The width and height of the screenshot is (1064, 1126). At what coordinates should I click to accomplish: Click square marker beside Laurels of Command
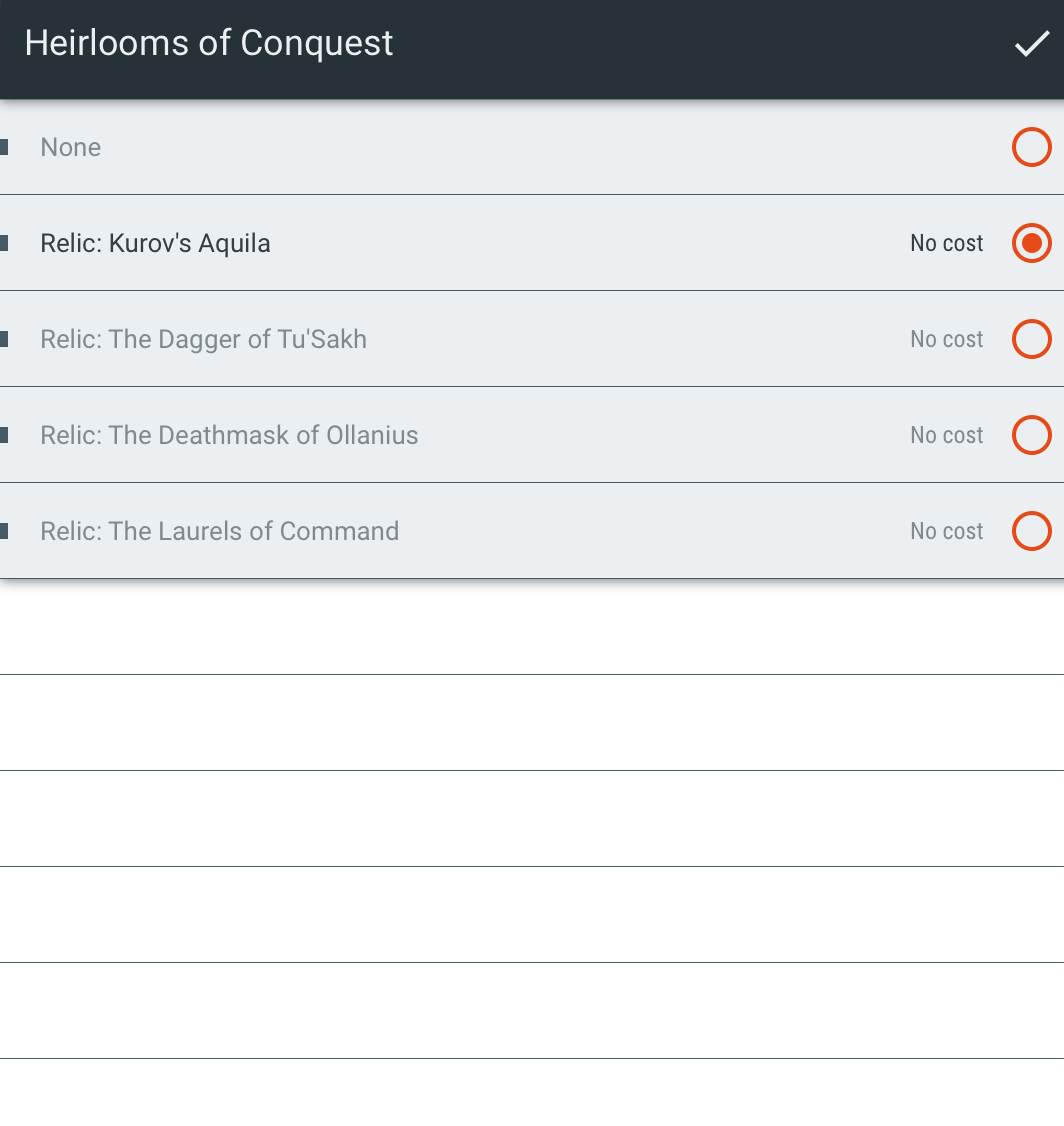click(4, 531)
